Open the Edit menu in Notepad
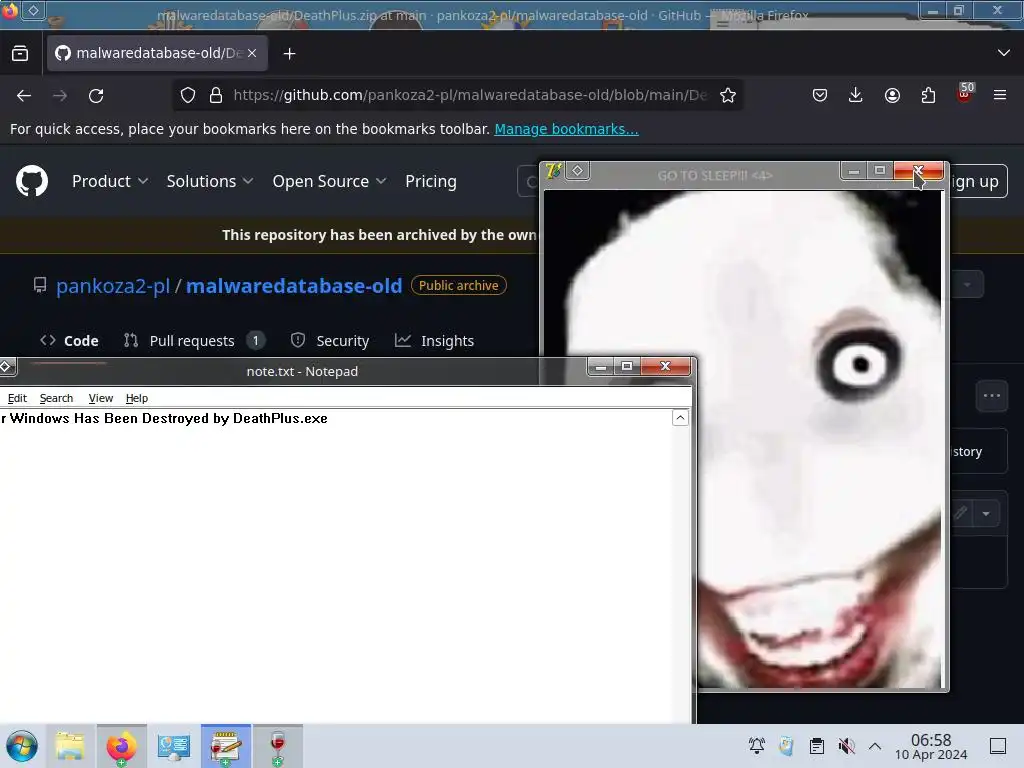The image size is (1024, 768). 17,398
